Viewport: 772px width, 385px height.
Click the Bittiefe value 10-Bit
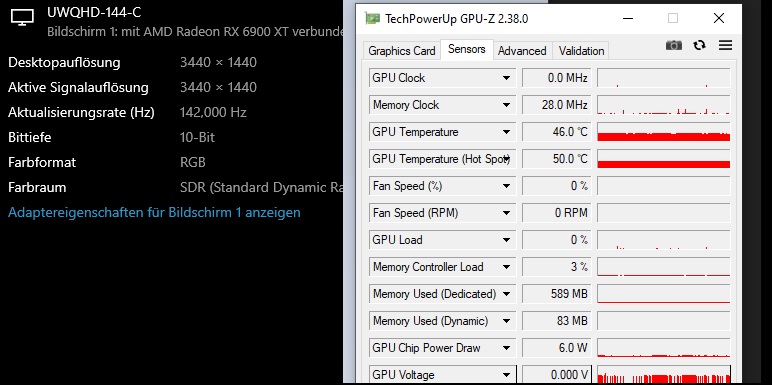pyautogui.click(x=197, y=137)
